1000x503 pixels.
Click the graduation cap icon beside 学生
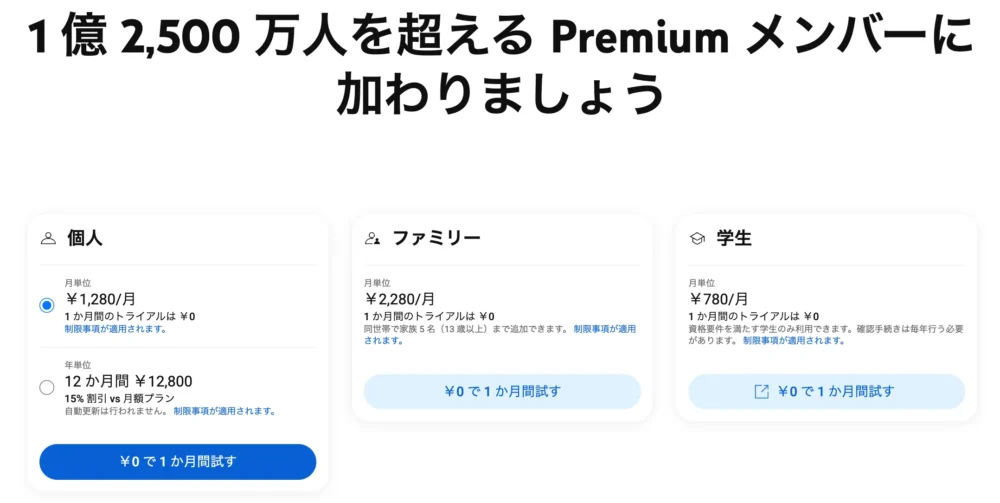(x=698, y=238)
